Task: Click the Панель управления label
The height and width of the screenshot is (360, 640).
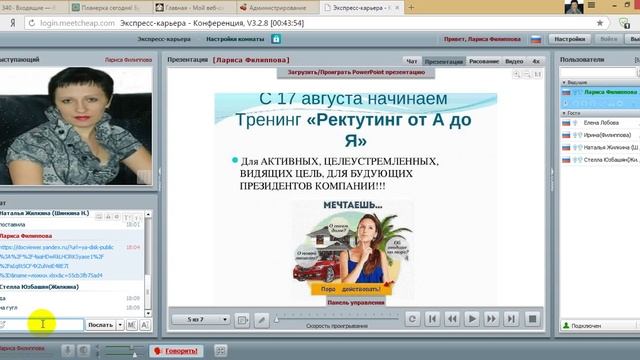Action: click(356, 302)
